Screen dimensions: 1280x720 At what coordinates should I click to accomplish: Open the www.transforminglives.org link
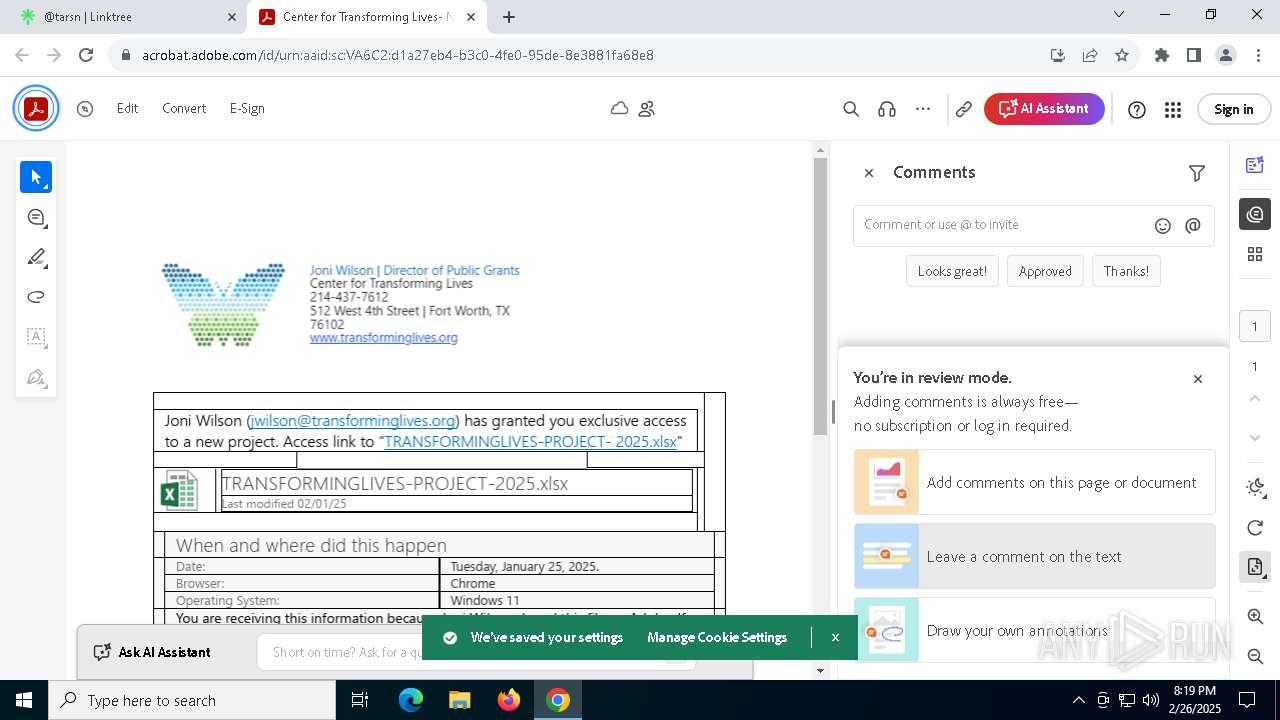click(x=384, y=338)
